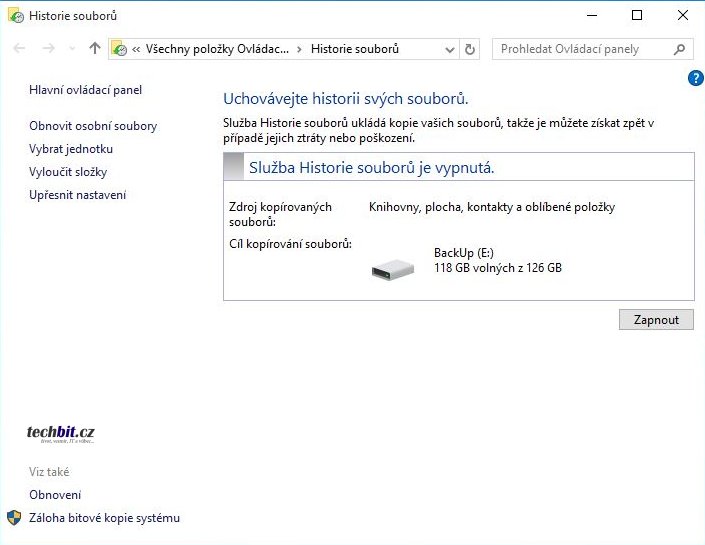Viewport: 705px width, 545px height.
Task: Expand the address bar history dropdown
Action: coord(449,49)
